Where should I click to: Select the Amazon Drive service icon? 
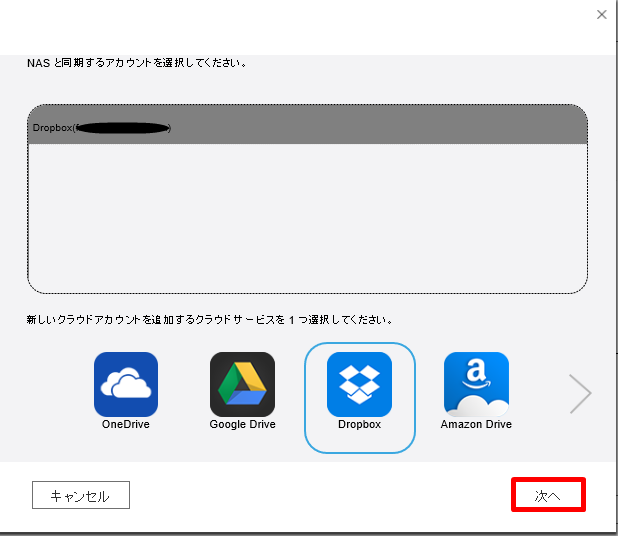[476, 384]
